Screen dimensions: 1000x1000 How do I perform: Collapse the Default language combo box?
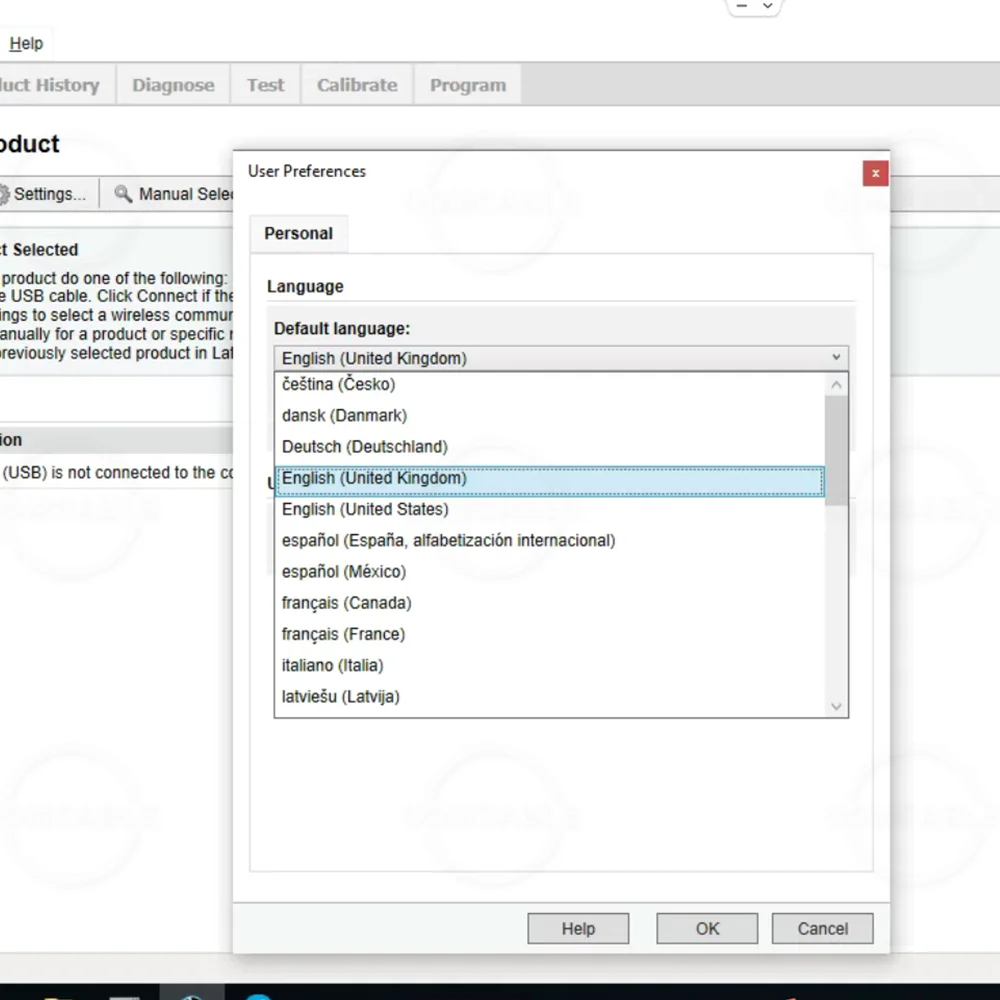[x=561, y=358]
